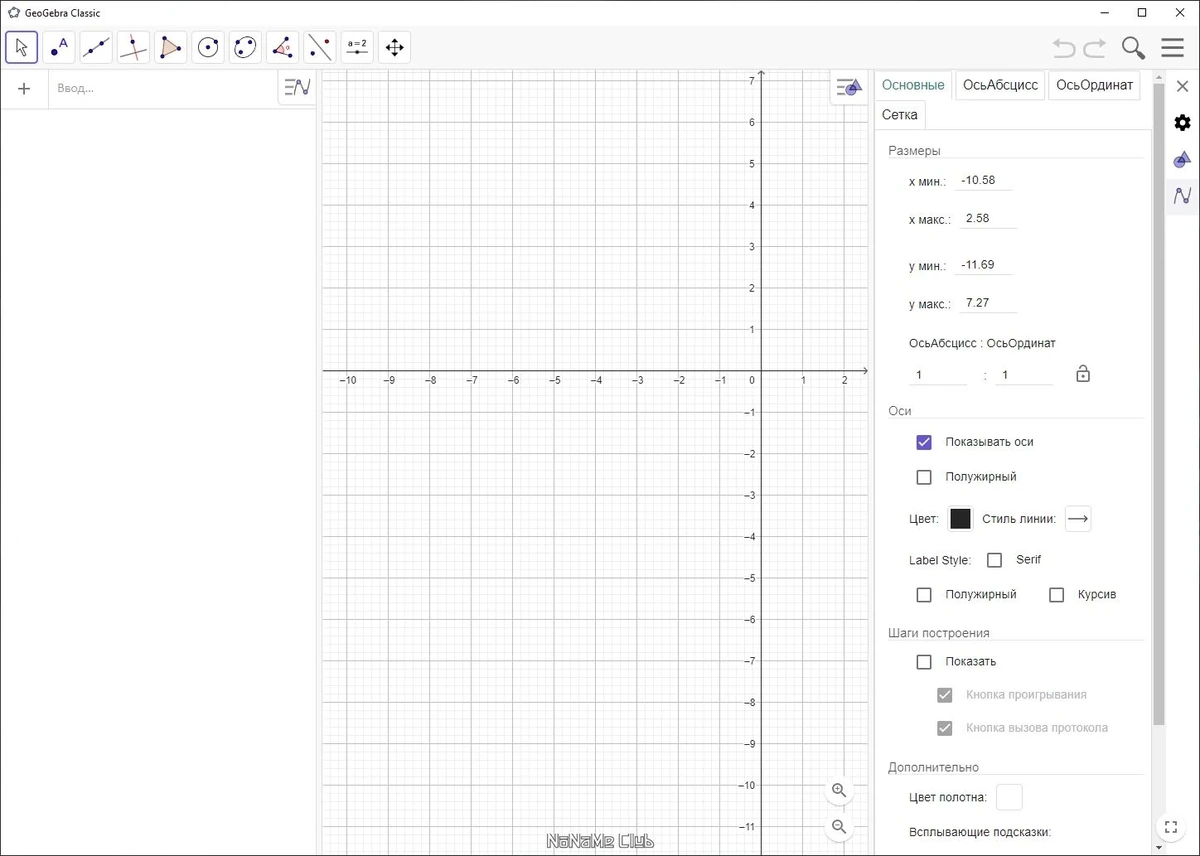Click the y мин. value field

tap(984, 265)
